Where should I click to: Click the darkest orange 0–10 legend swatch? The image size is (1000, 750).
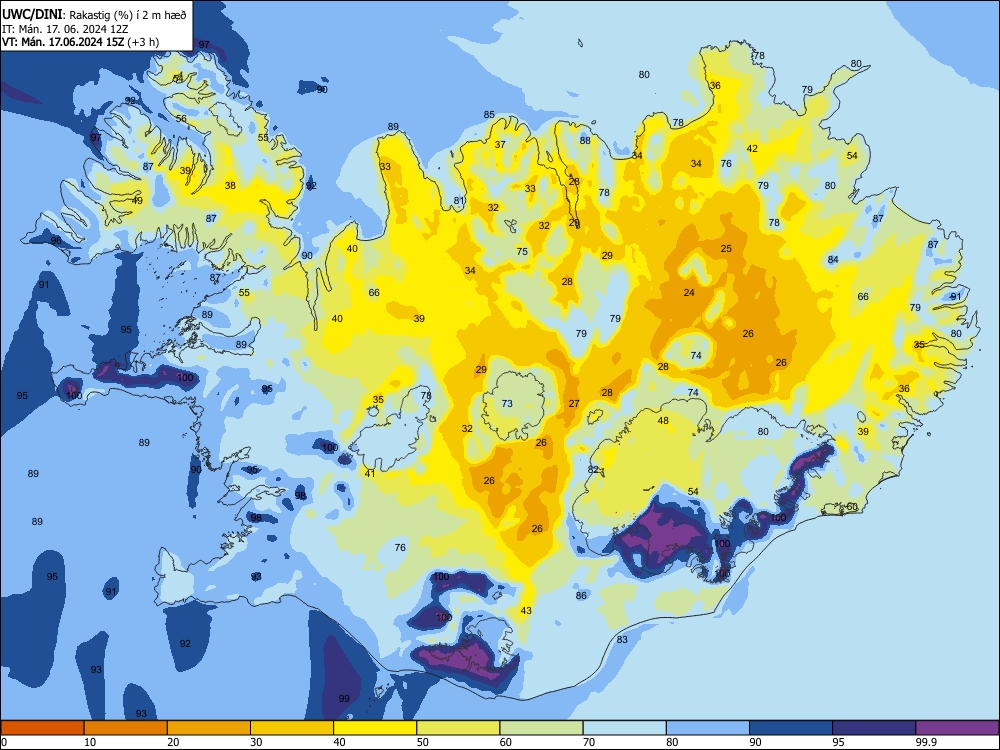coord(42,728)
